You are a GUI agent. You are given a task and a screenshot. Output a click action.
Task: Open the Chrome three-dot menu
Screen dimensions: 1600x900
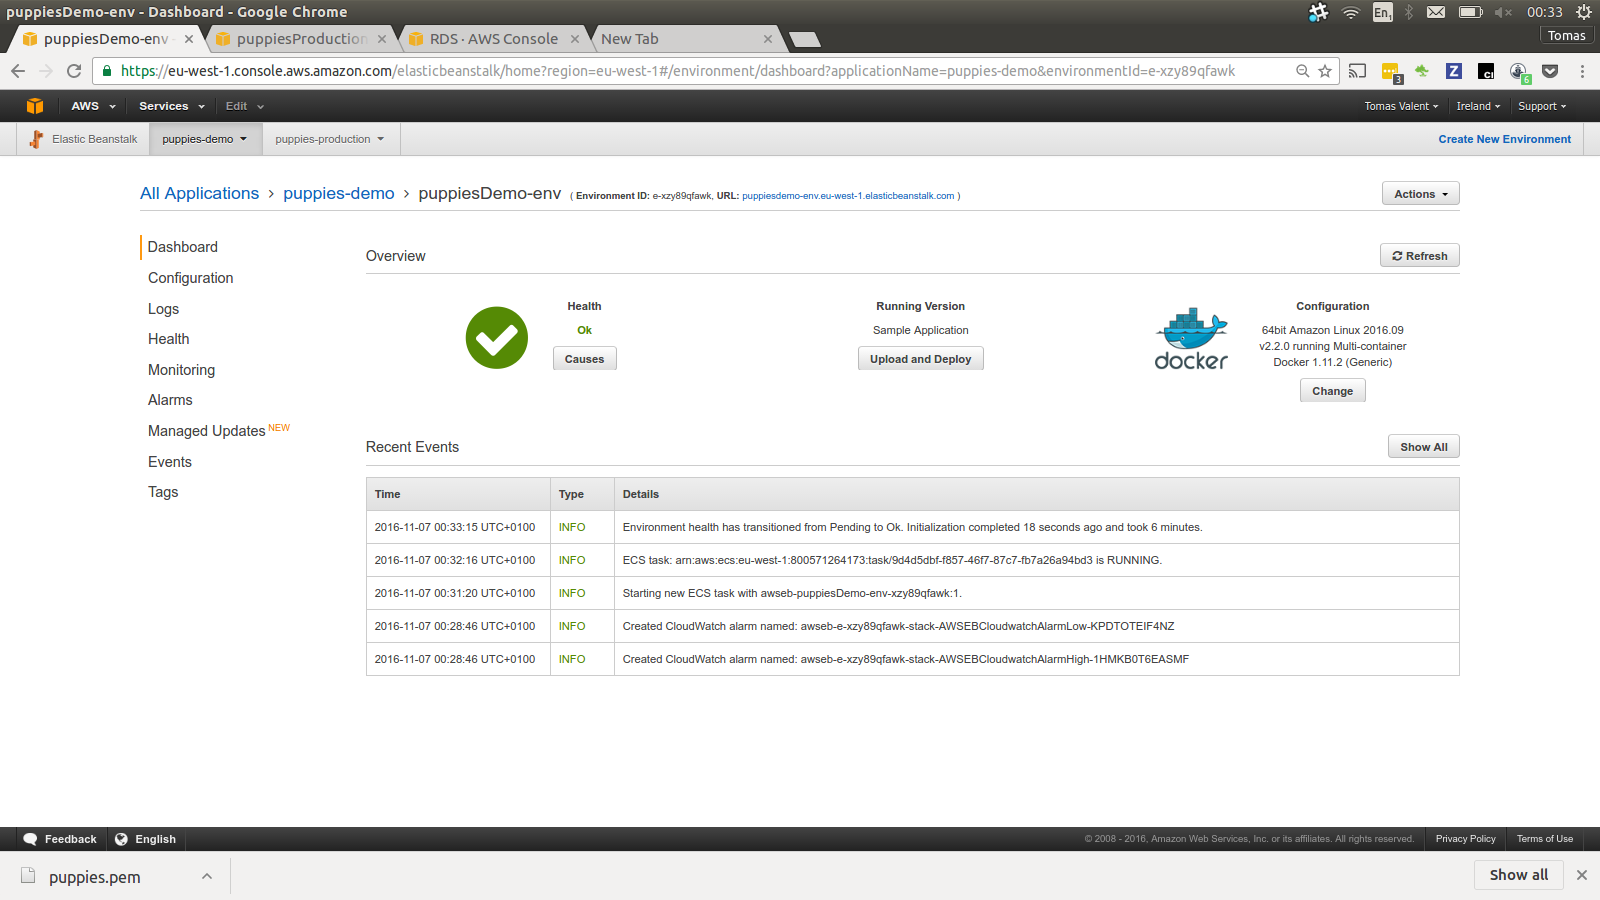click(x=1582, y=71)
